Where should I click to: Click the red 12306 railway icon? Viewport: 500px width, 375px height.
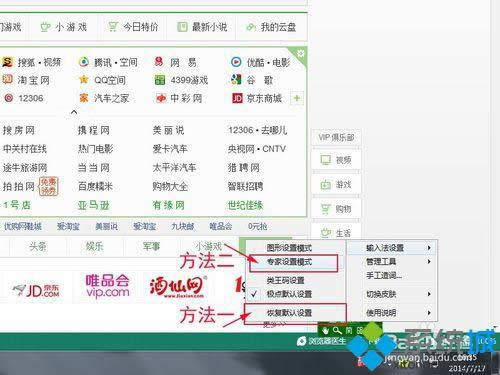coord(9,98)
